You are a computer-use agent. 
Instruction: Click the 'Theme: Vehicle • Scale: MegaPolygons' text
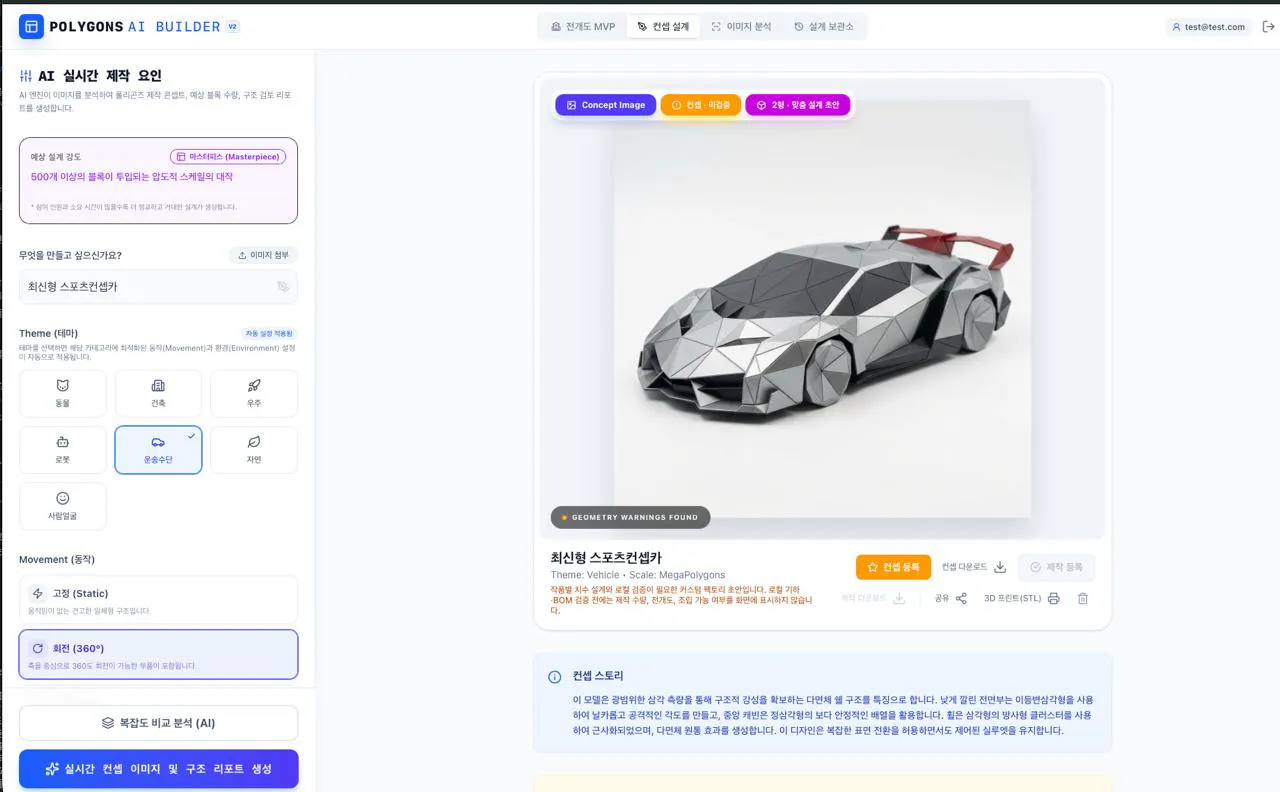(638, 575)
